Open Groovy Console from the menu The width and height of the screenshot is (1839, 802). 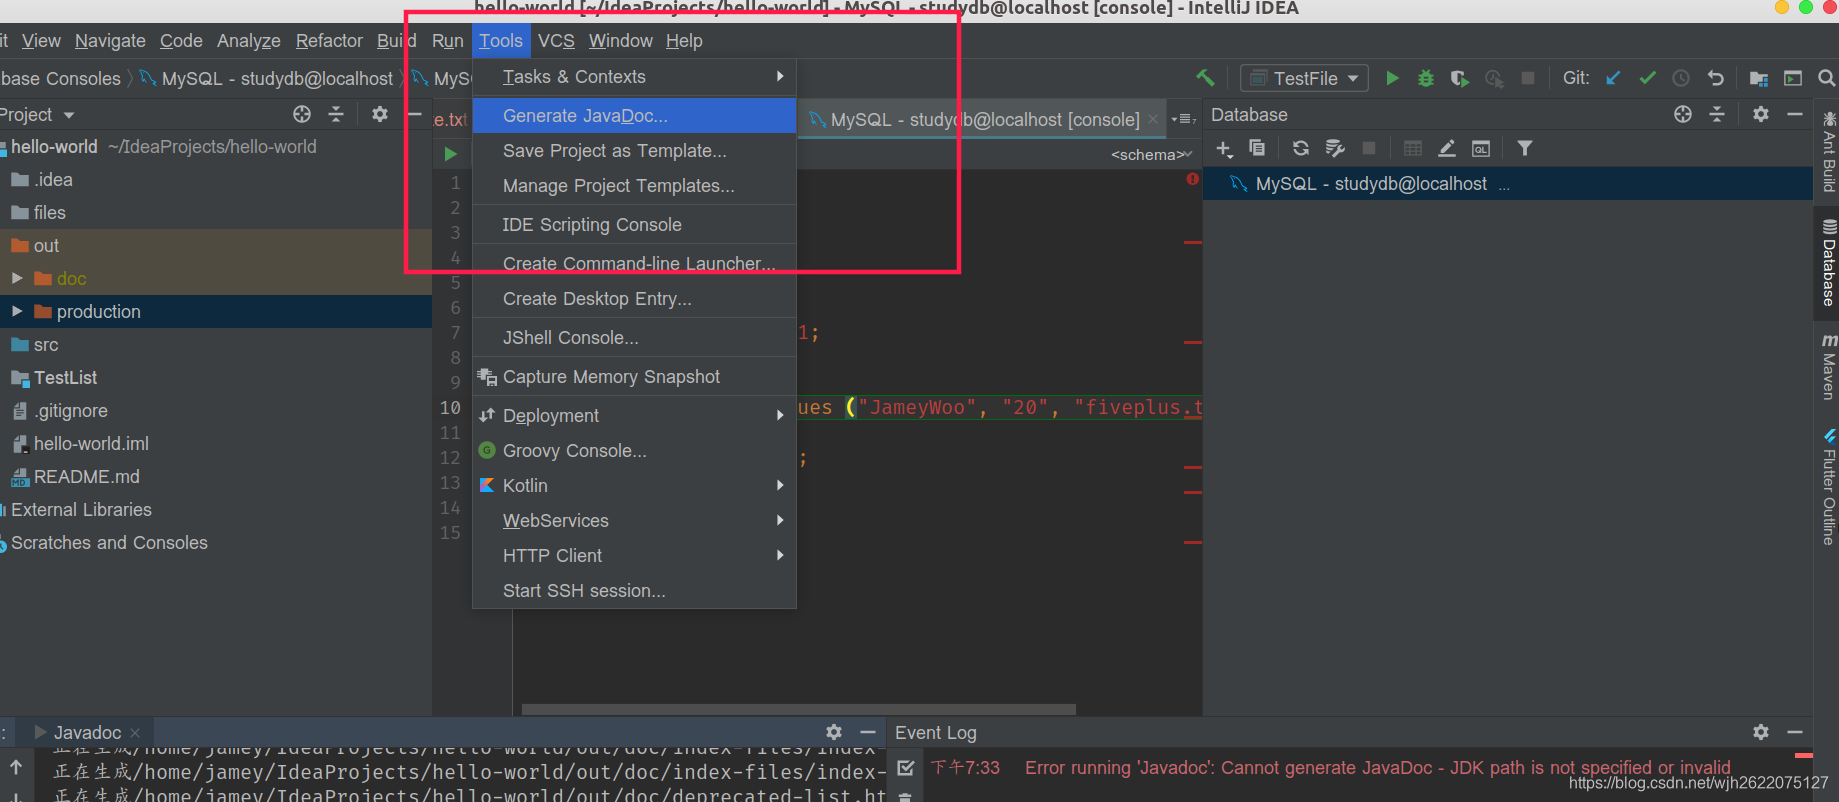point(634,451)
